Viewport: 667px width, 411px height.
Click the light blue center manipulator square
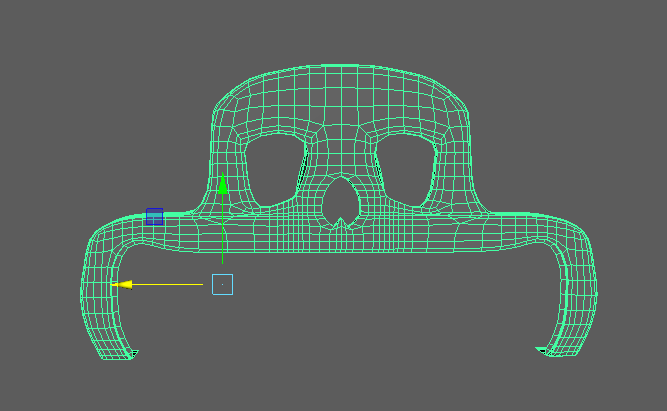coord(222,285)
